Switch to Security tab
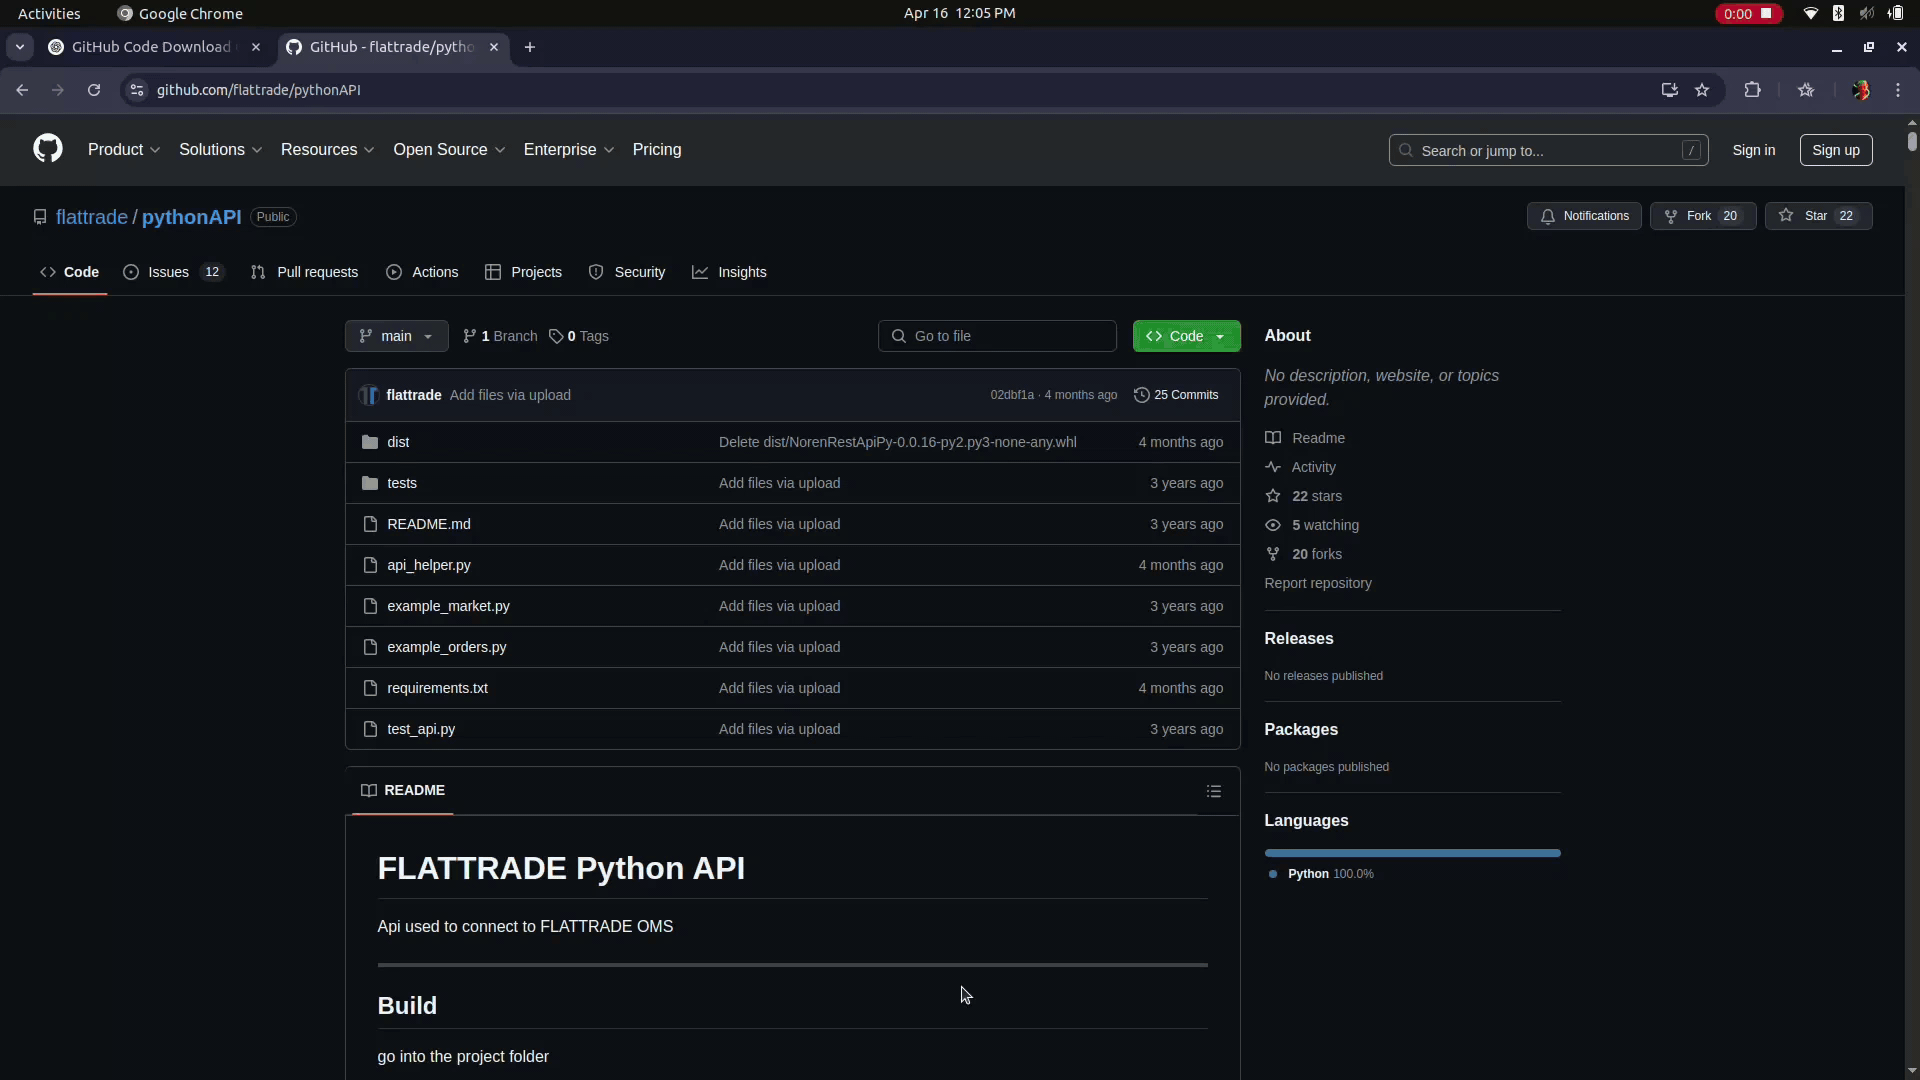The width and height of the screenshot is (1920, 1080). (x=627, y=272)
